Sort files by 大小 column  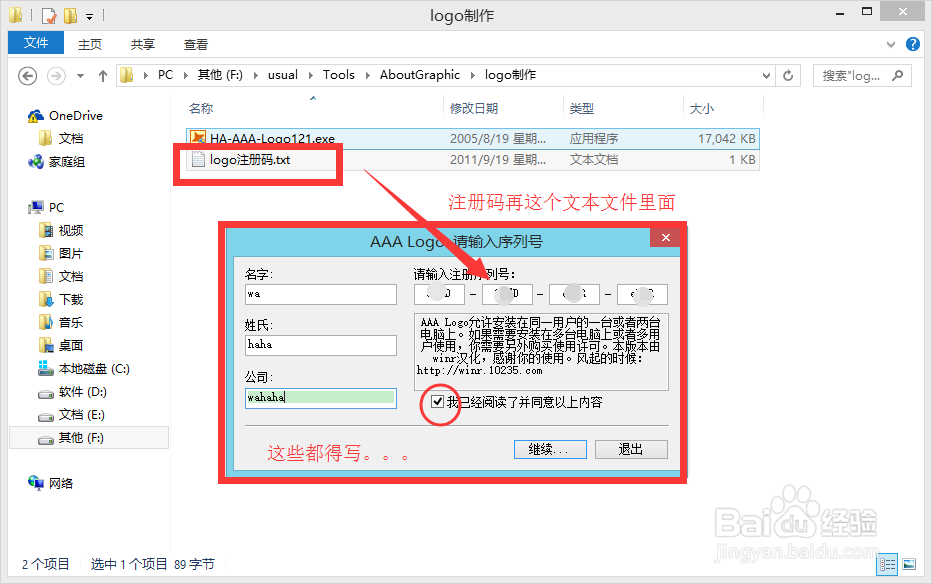click(701, 109)
